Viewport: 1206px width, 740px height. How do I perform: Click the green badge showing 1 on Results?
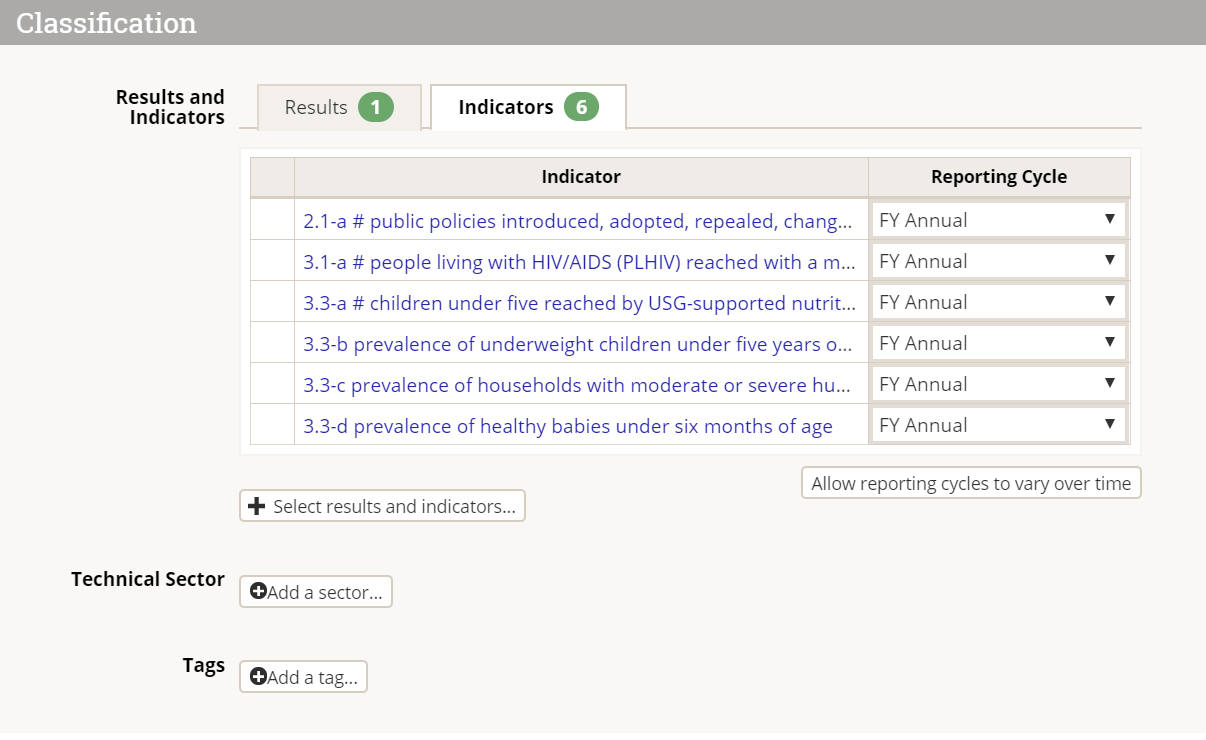point(376,107)
